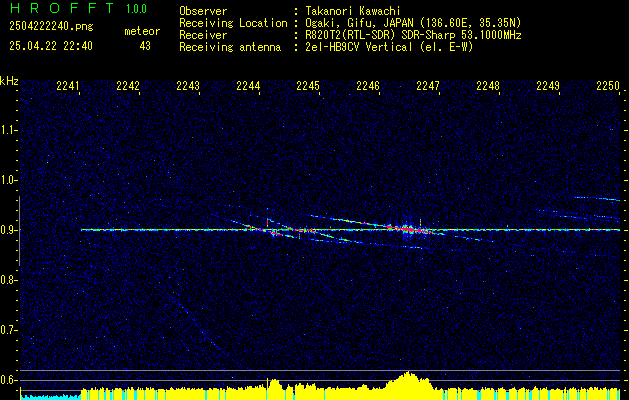The width and height of the screenshot is (629, 400).
Task: Click the version number 1.0.0
Action: [136, 9]
